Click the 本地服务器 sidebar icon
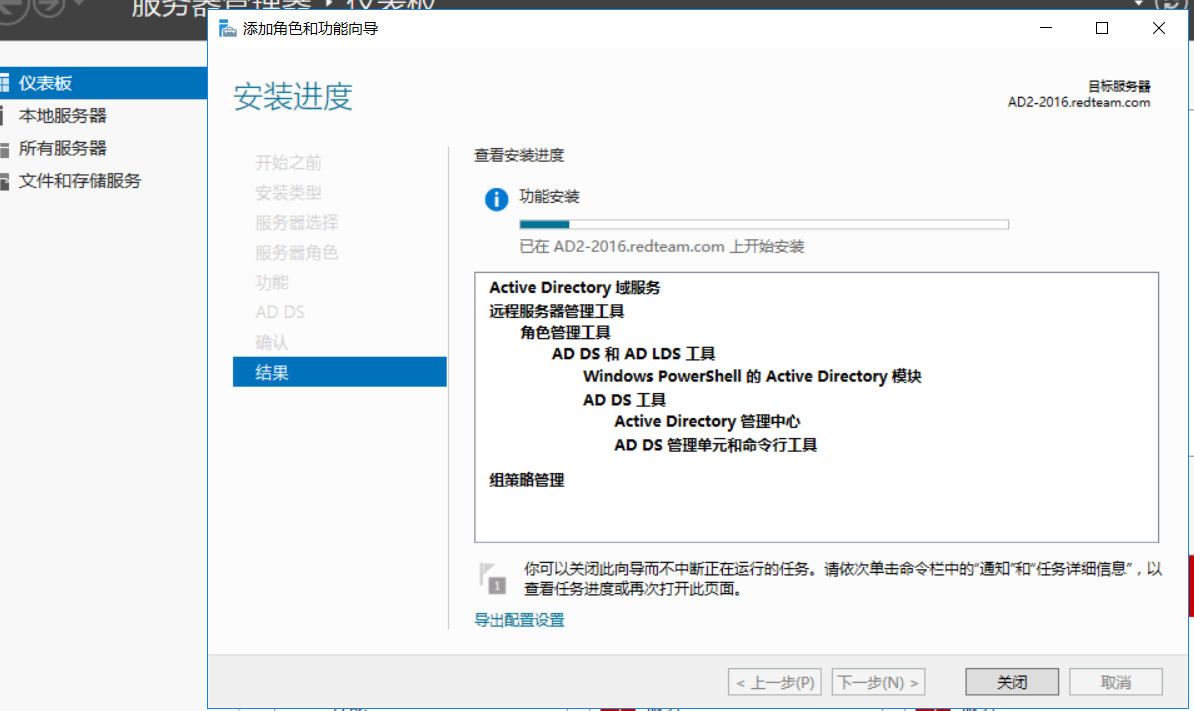 coord(3,116)
